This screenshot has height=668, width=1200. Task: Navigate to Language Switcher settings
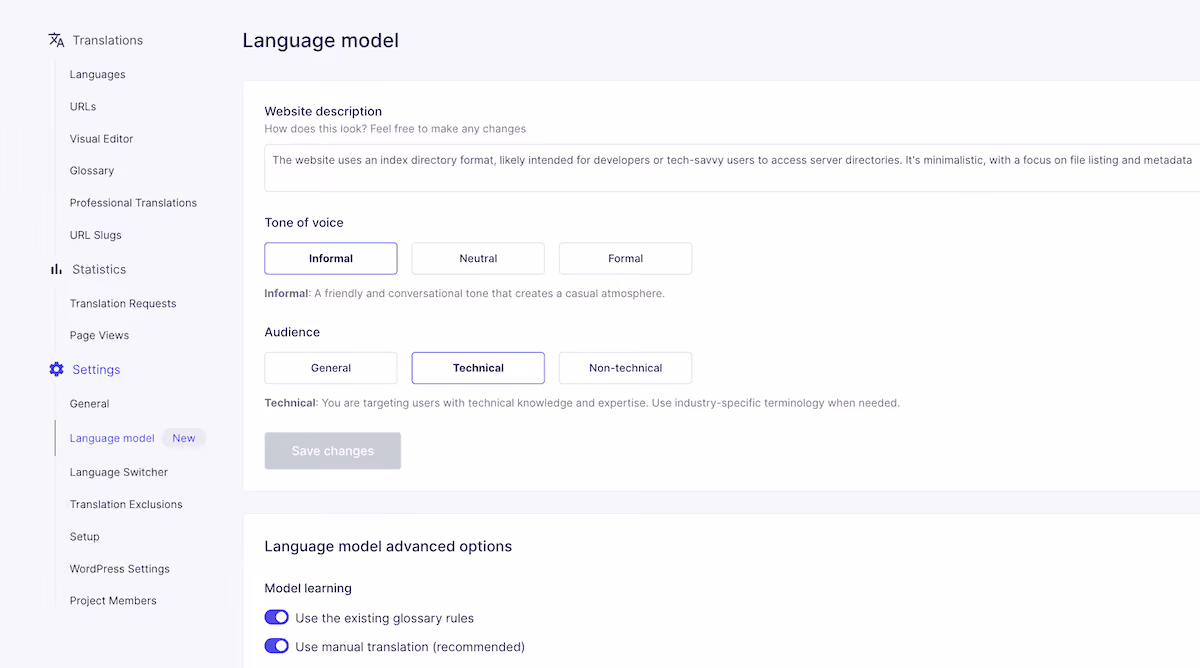tap(119, 472)
